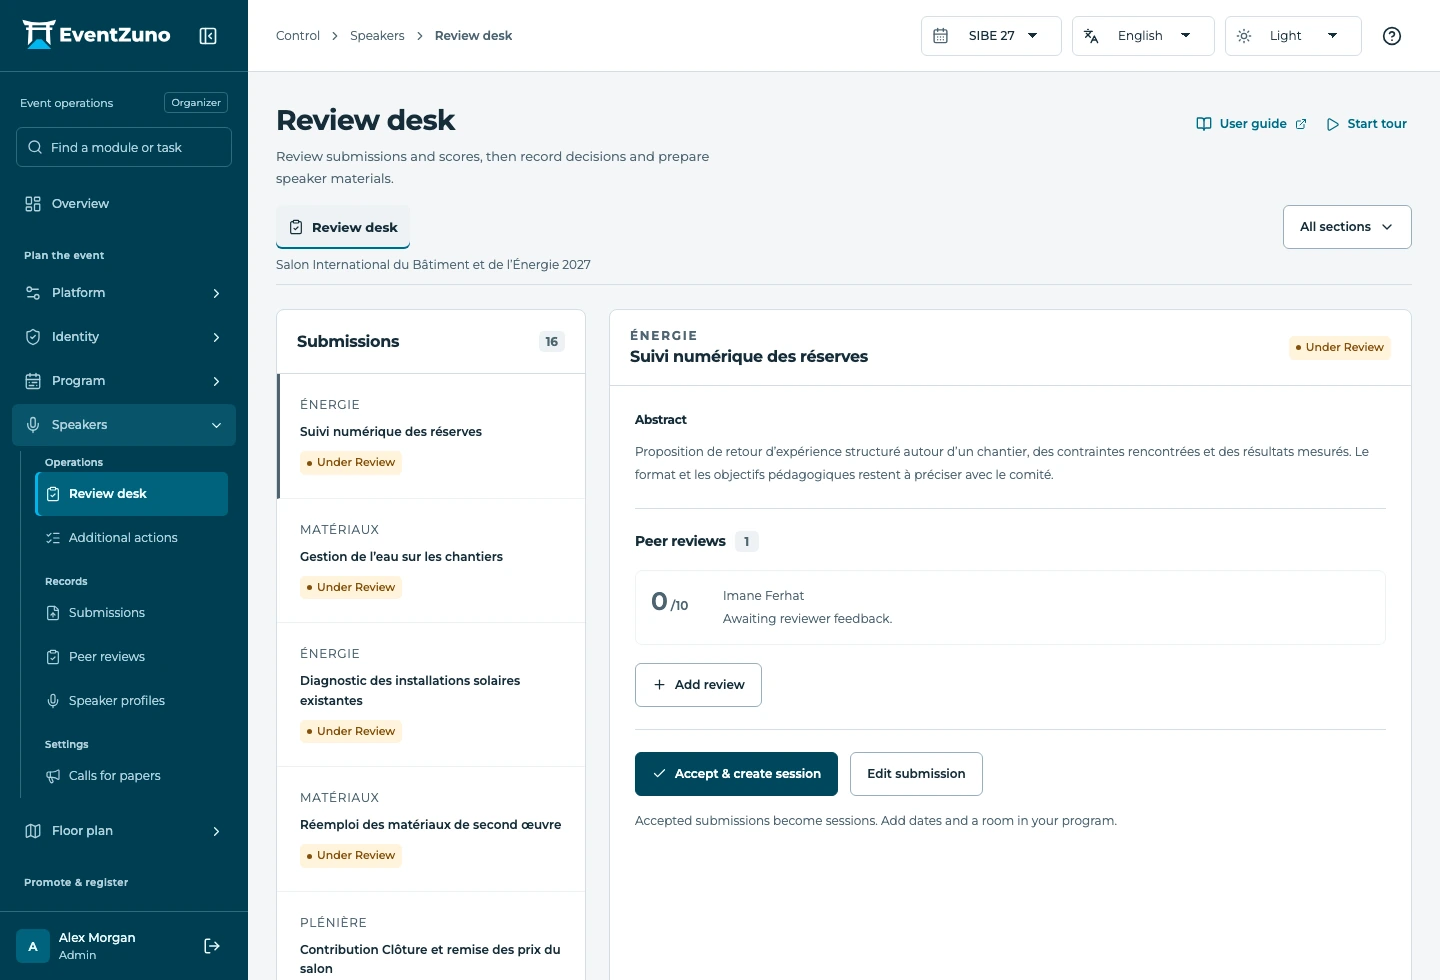Click the sun icon beside Light
The height and width of the screenshot is (980, 1440).
1244,36
